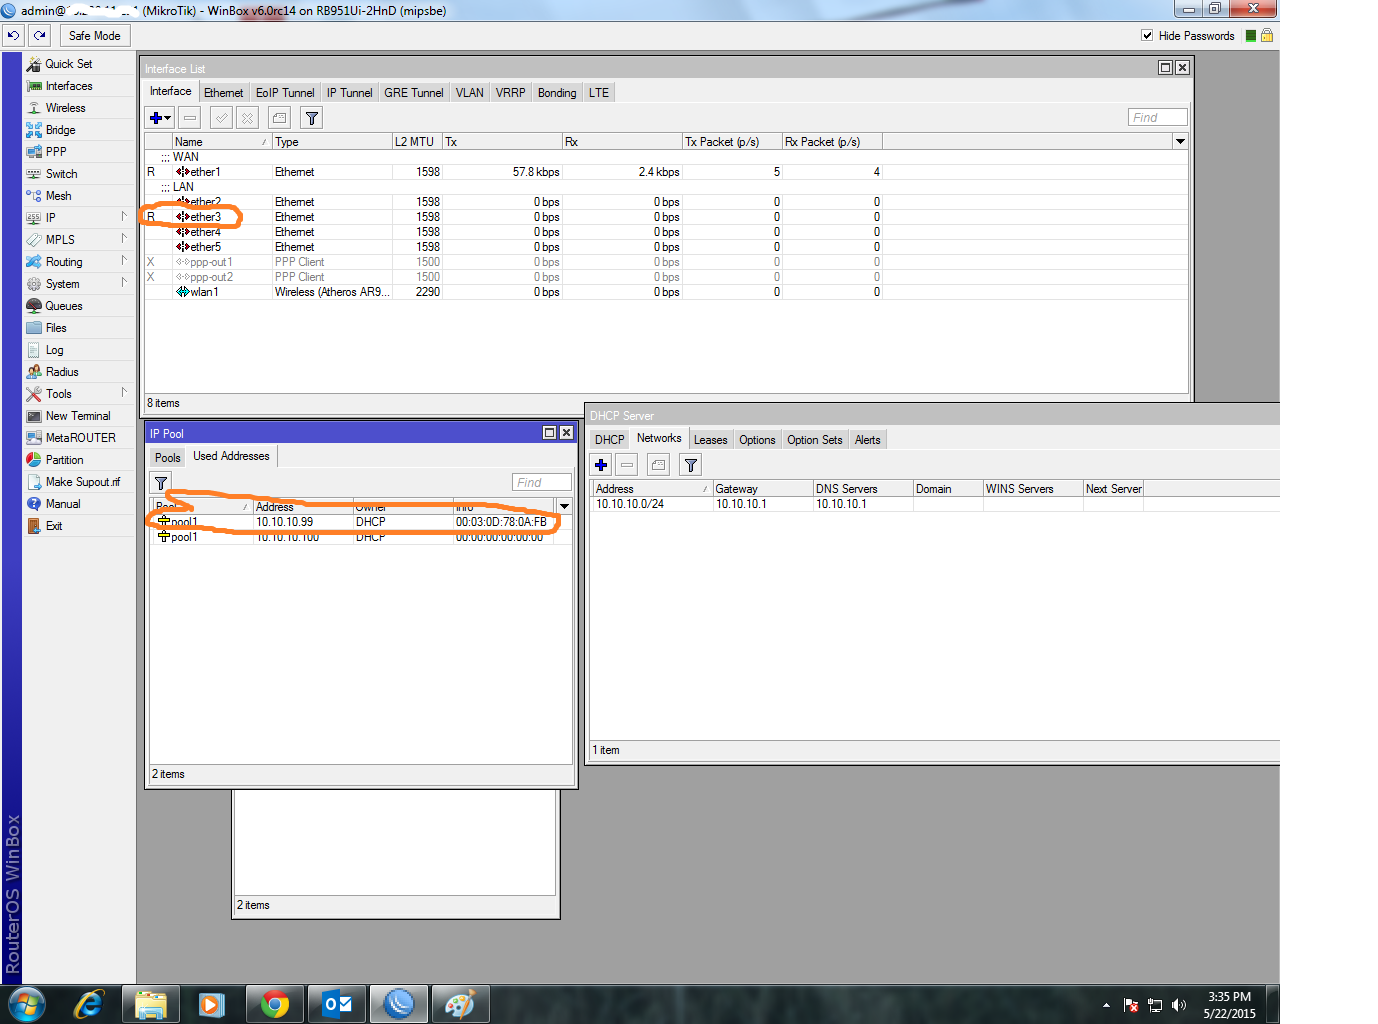Open the Used Addresses tab in IP Pool
Screen dimensions: 1378x1024
(x=231, y=456)
